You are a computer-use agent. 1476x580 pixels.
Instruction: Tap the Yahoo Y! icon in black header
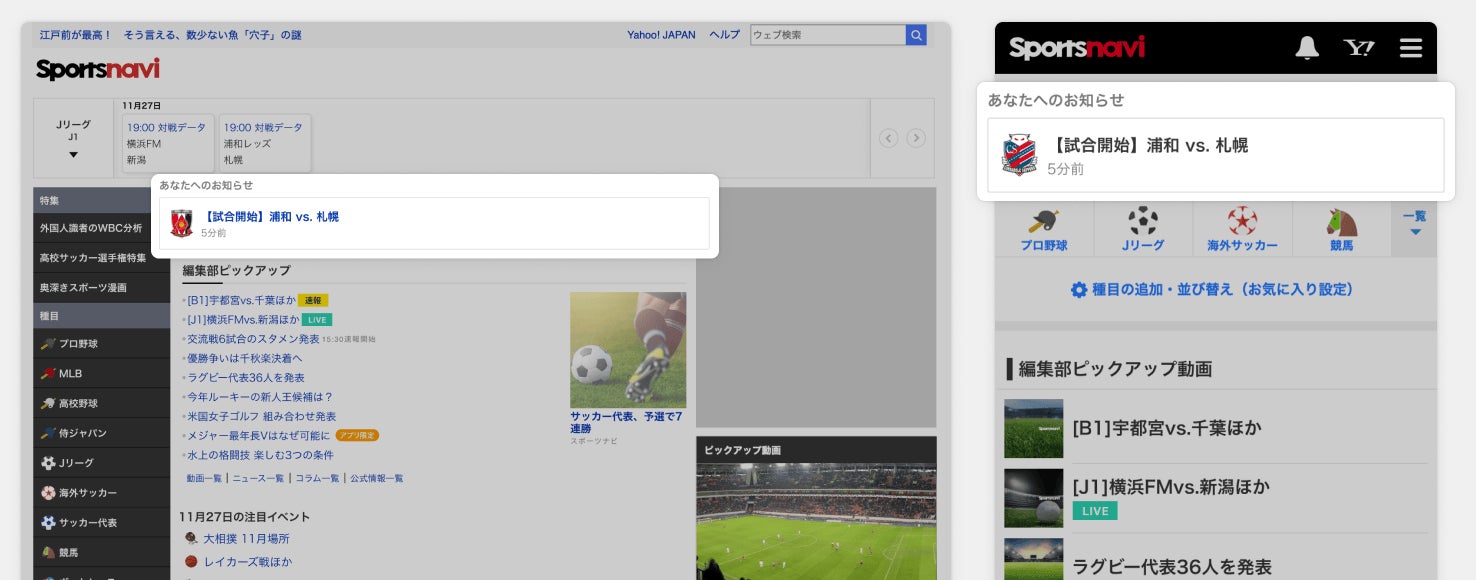coord(1359,48)
